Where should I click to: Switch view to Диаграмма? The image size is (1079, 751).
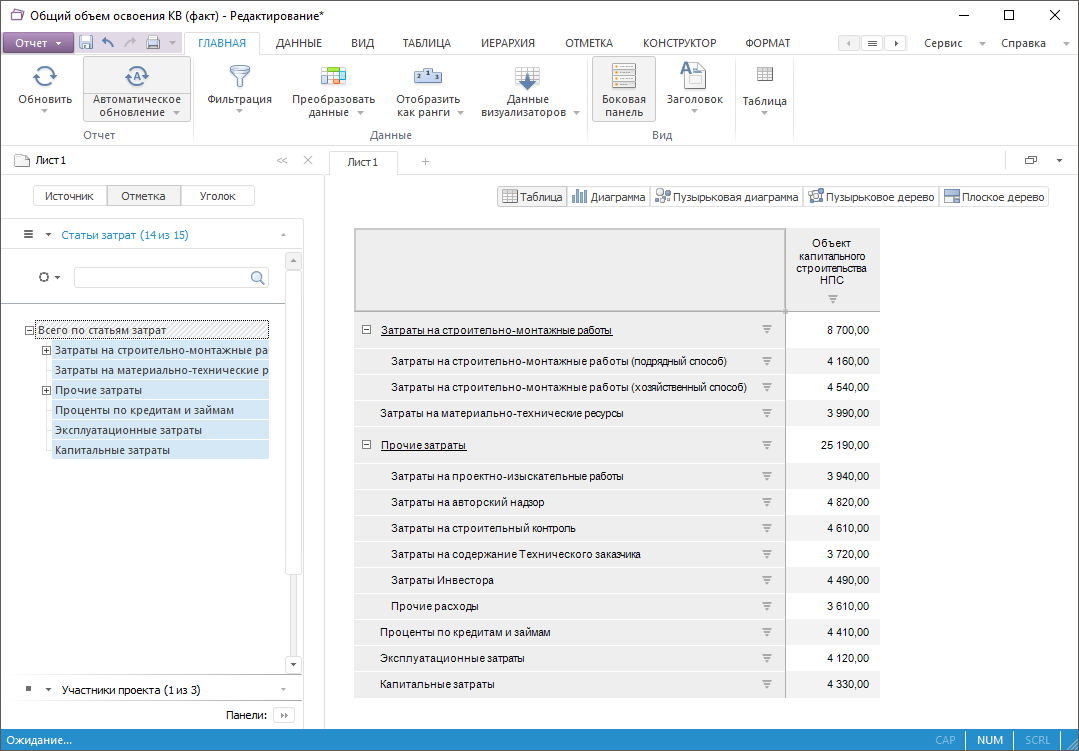[x=608, y=197]
